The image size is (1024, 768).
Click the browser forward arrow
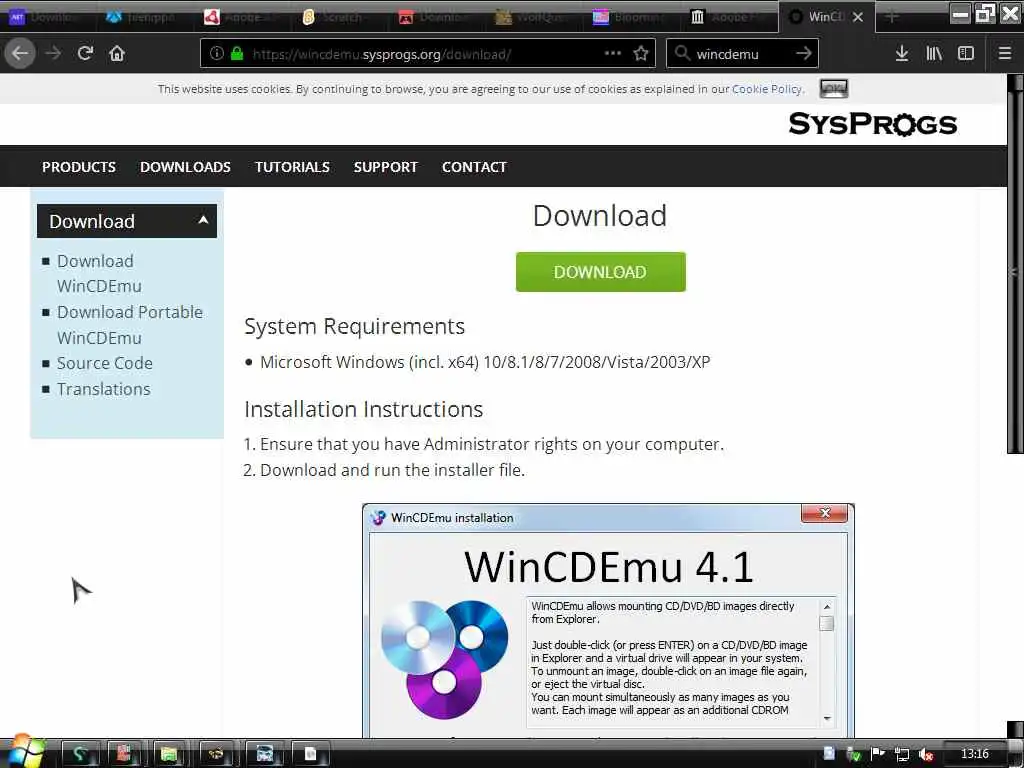click(53, 54)
